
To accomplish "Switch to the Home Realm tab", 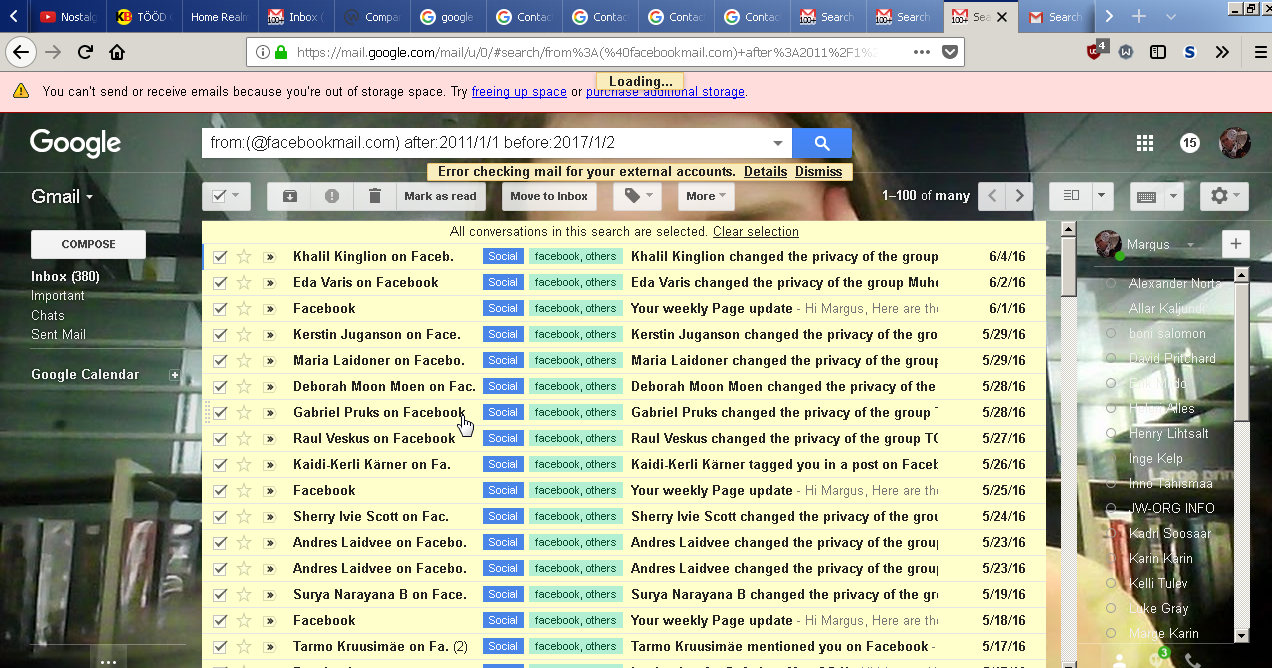I will tap(218, 16).
